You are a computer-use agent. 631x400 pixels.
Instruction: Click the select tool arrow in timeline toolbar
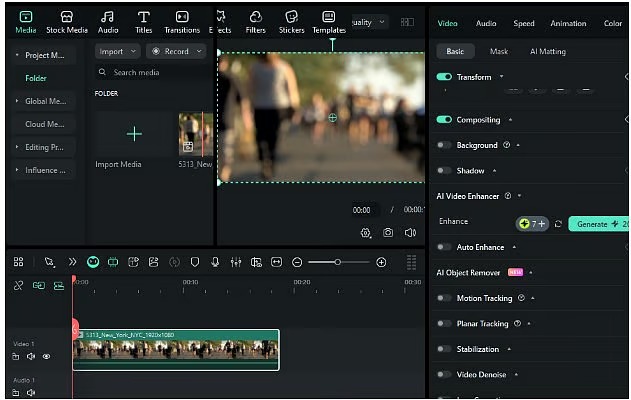pyautogui.click(x=49, y=262)
